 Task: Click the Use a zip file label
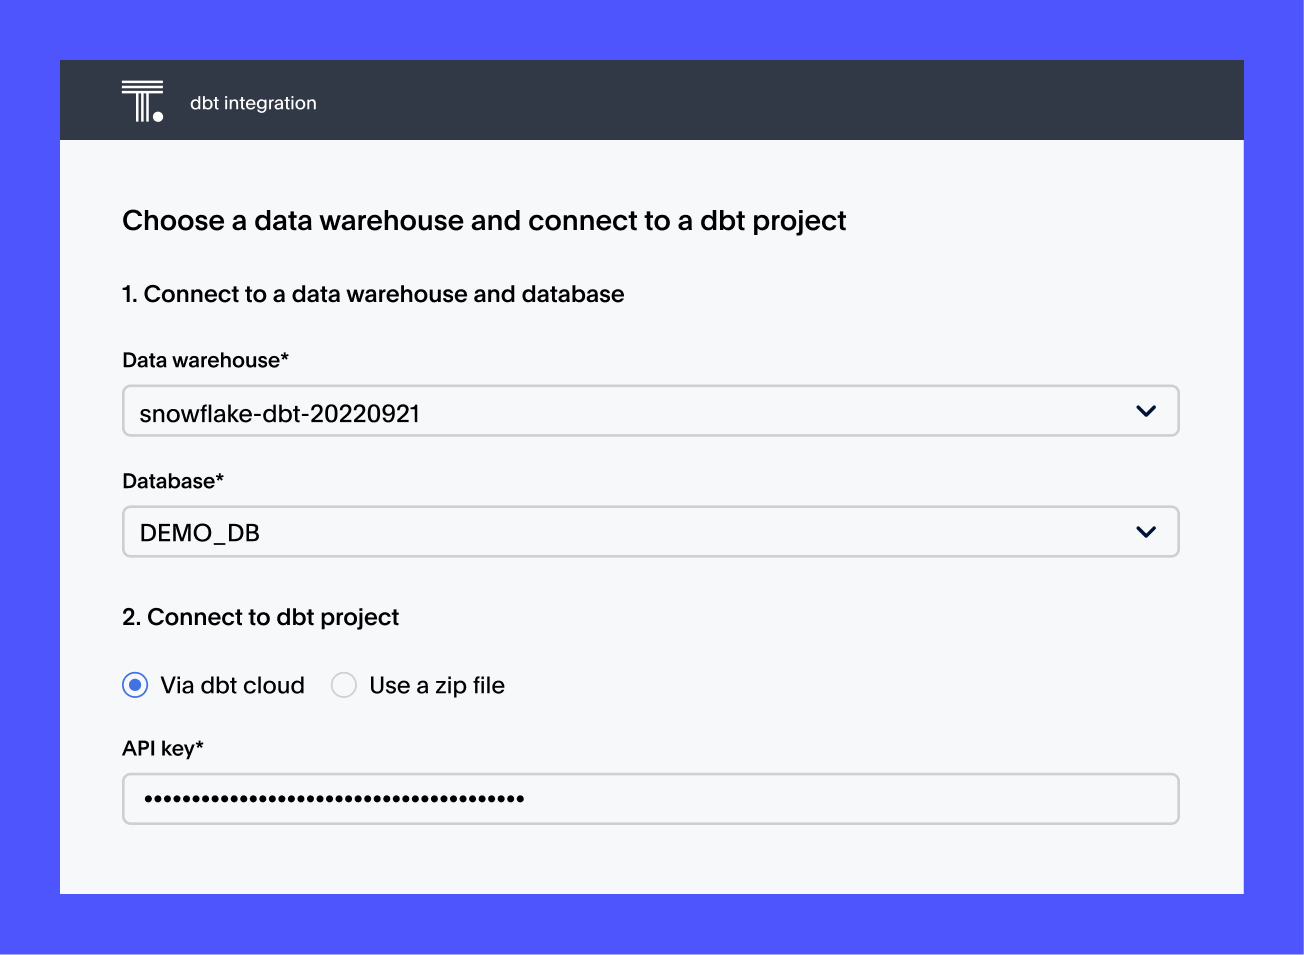pos(437,685)
